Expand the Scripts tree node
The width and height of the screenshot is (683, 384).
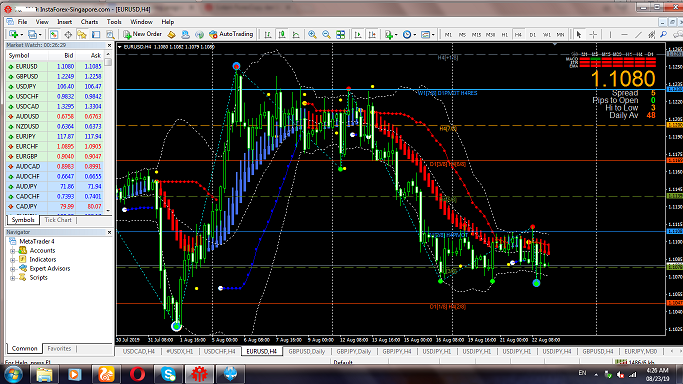click(x=13, y=278)
